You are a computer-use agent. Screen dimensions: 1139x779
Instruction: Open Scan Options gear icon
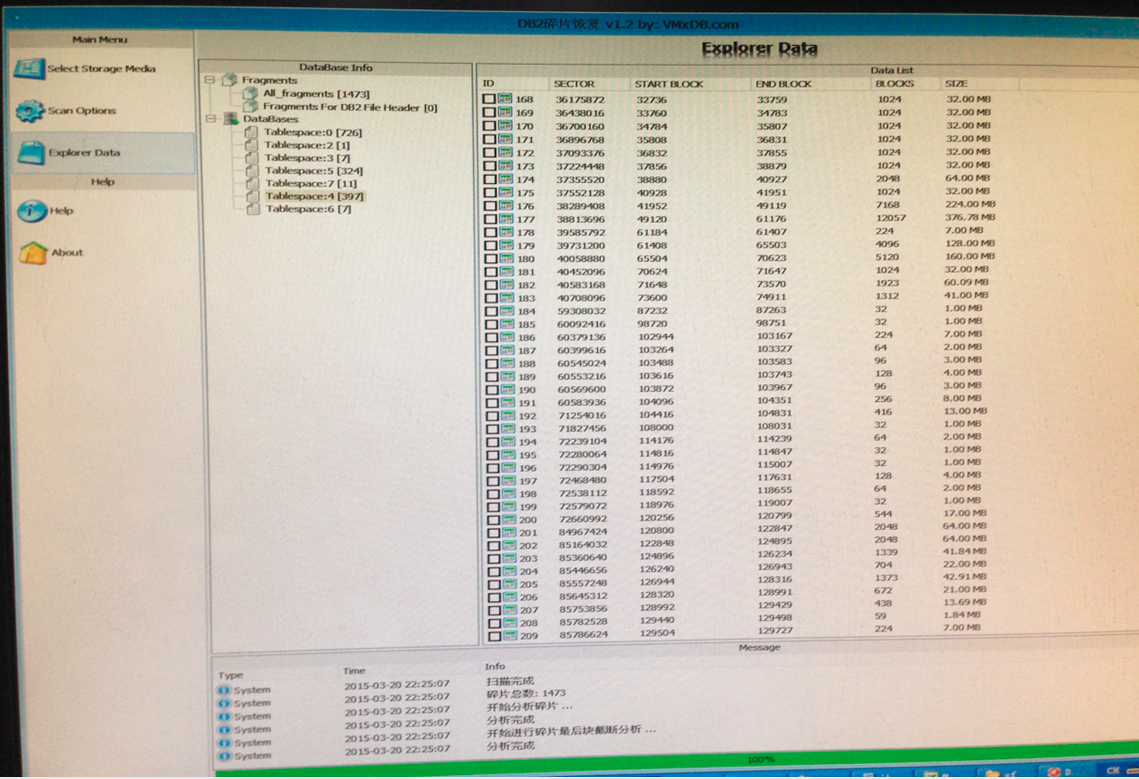(x=29, y=110)
